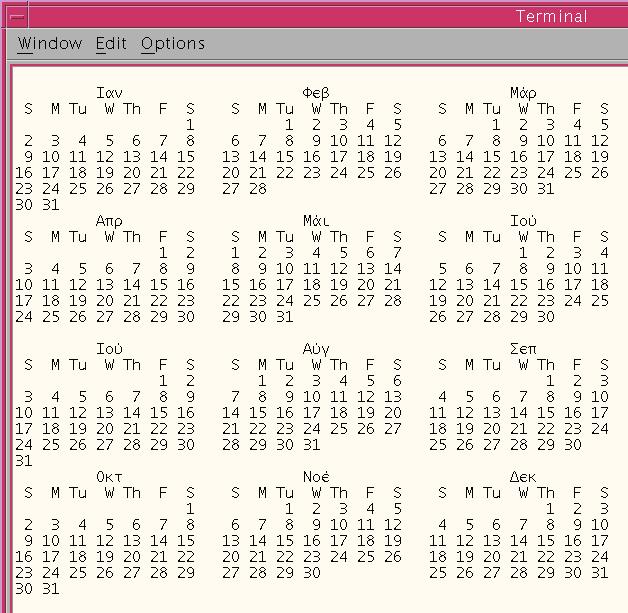
Task: Click the Th column header under Ιαν
Action: [x=132, y=109]
